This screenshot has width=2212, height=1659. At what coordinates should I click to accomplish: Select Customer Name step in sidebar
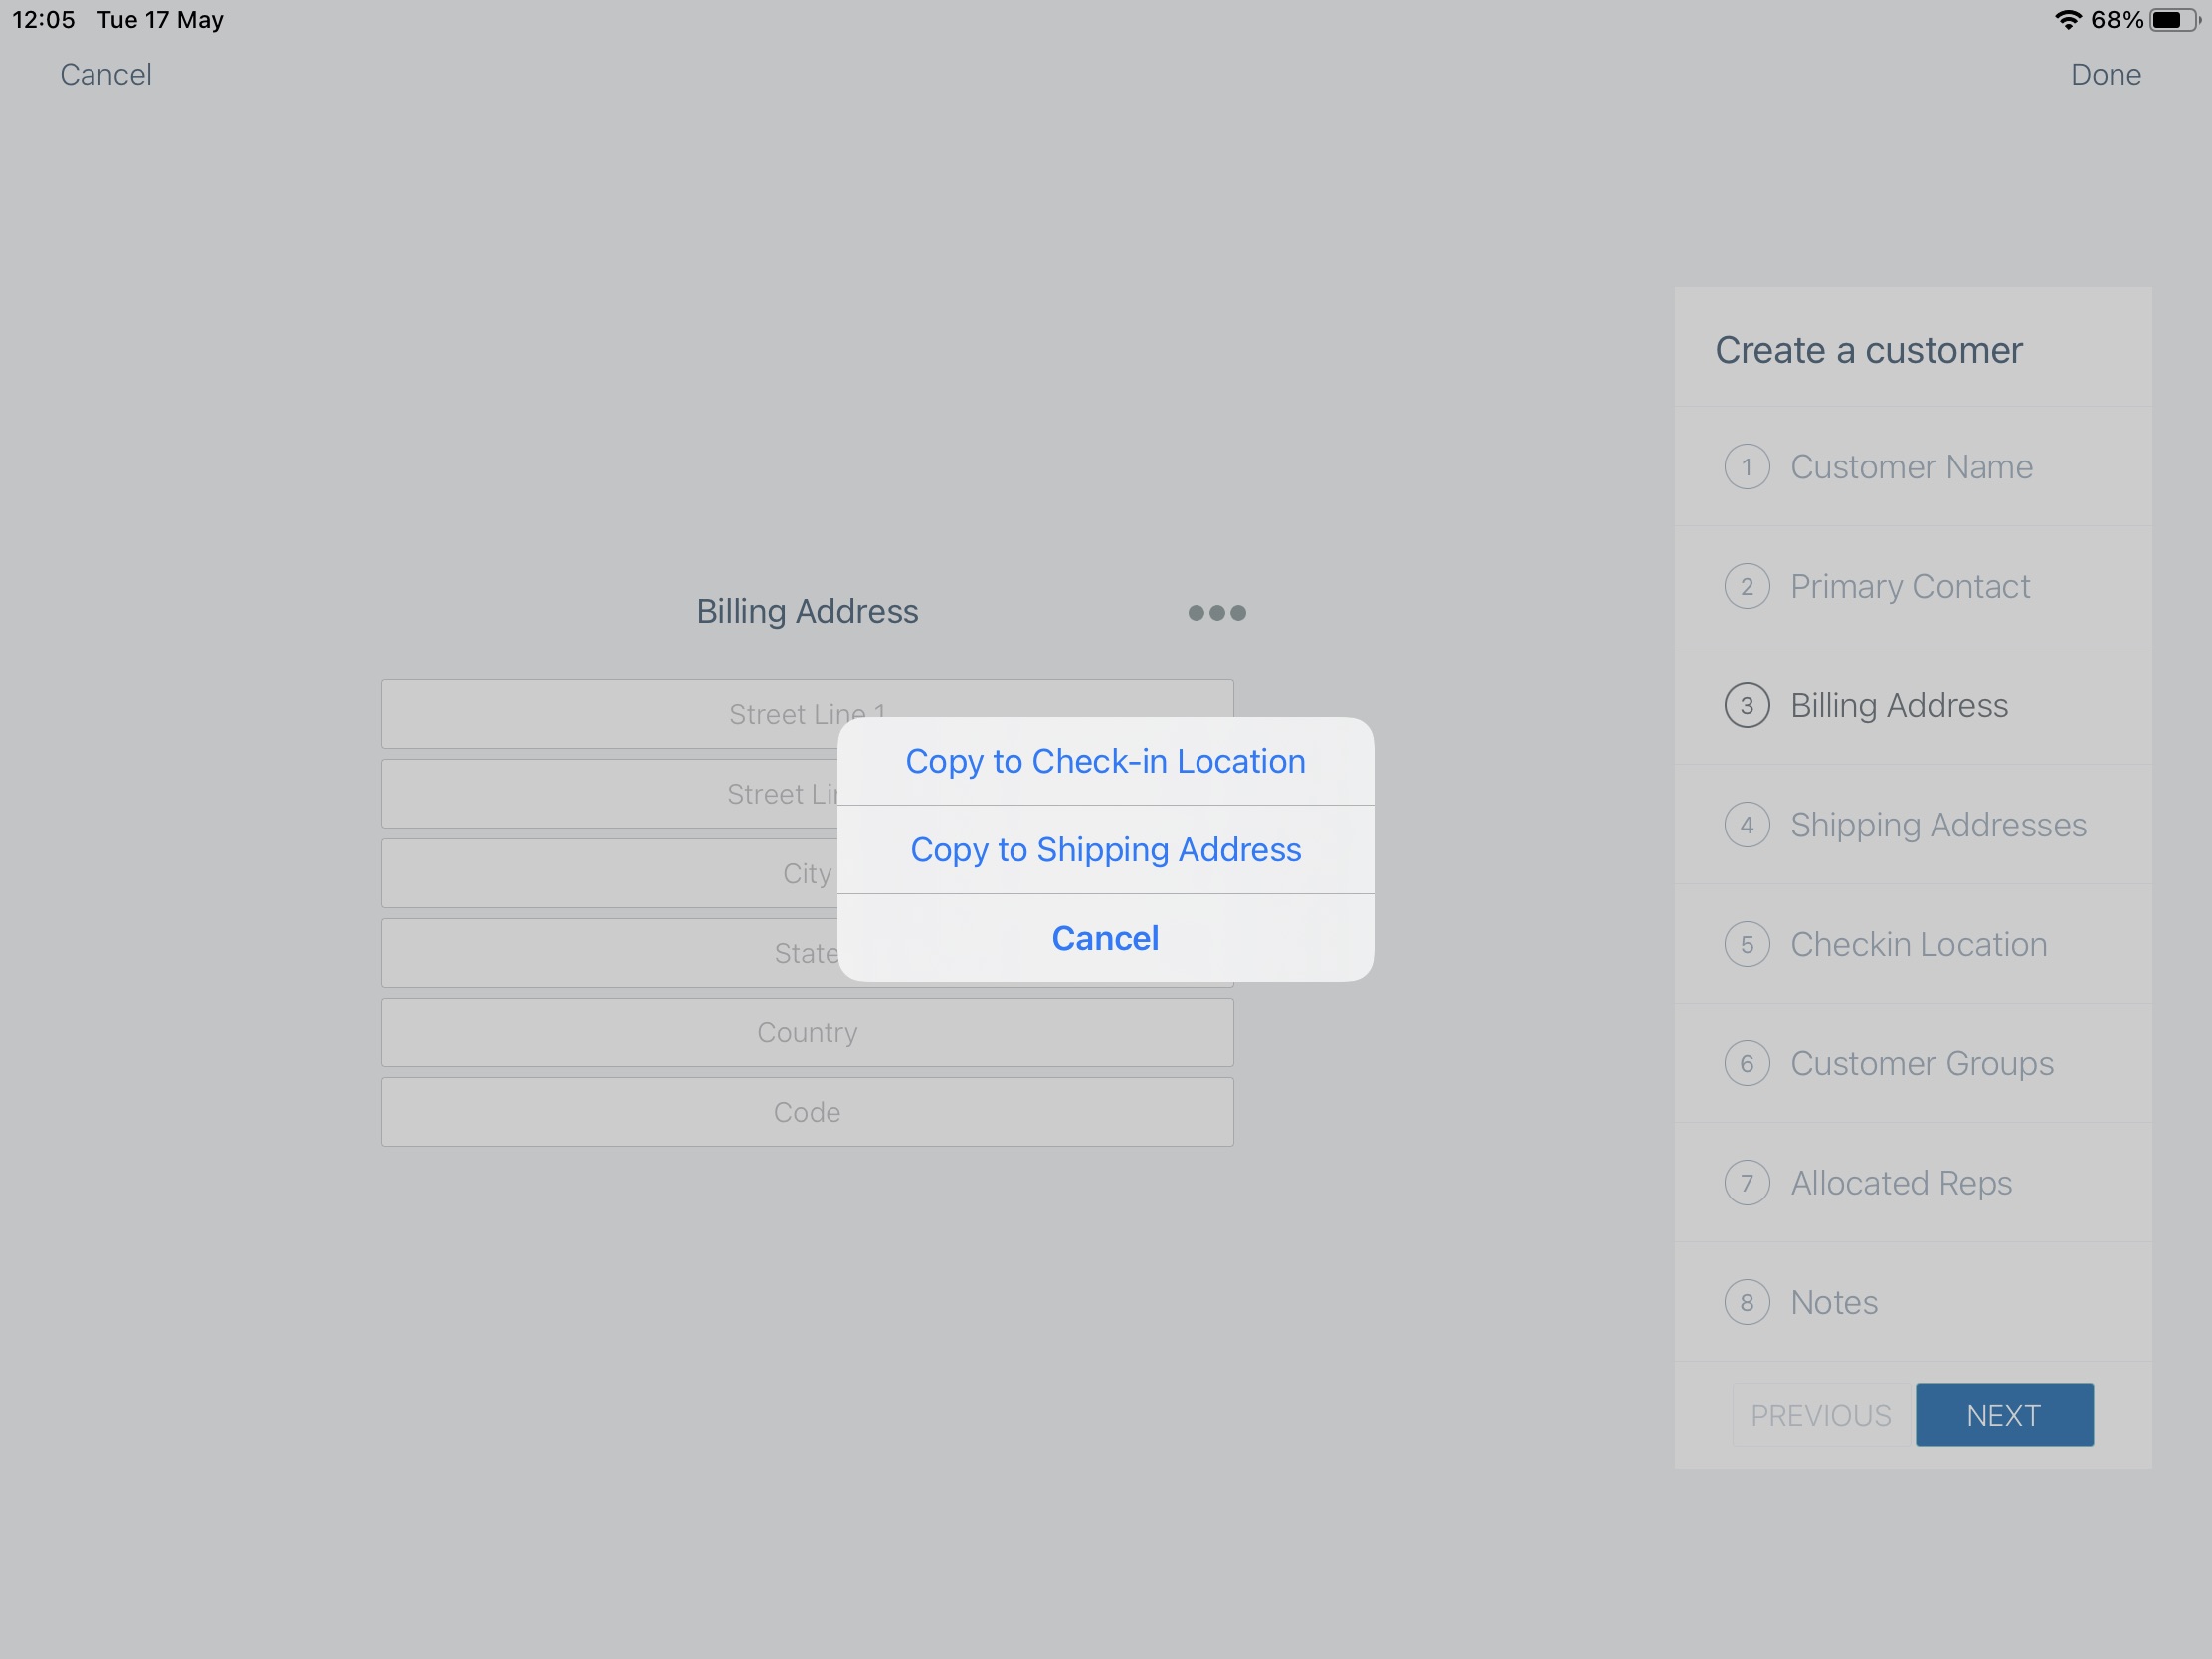pos(1911,465)
